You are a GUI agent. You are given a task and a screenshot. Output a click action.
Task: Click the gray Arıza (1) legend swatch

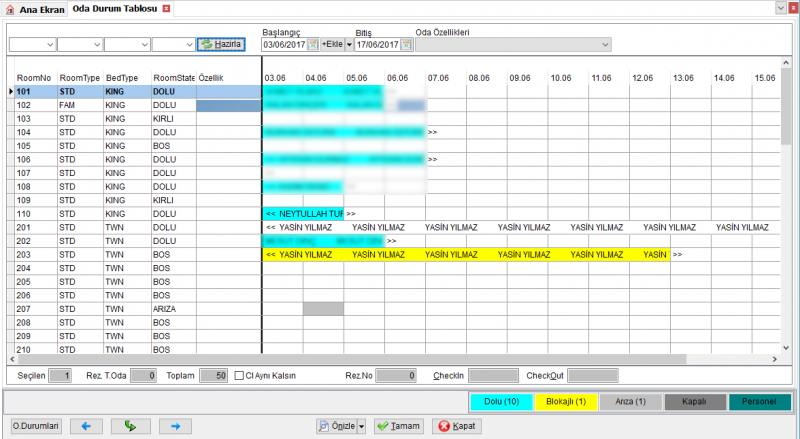pyautogui.click(x=631, y=402)
